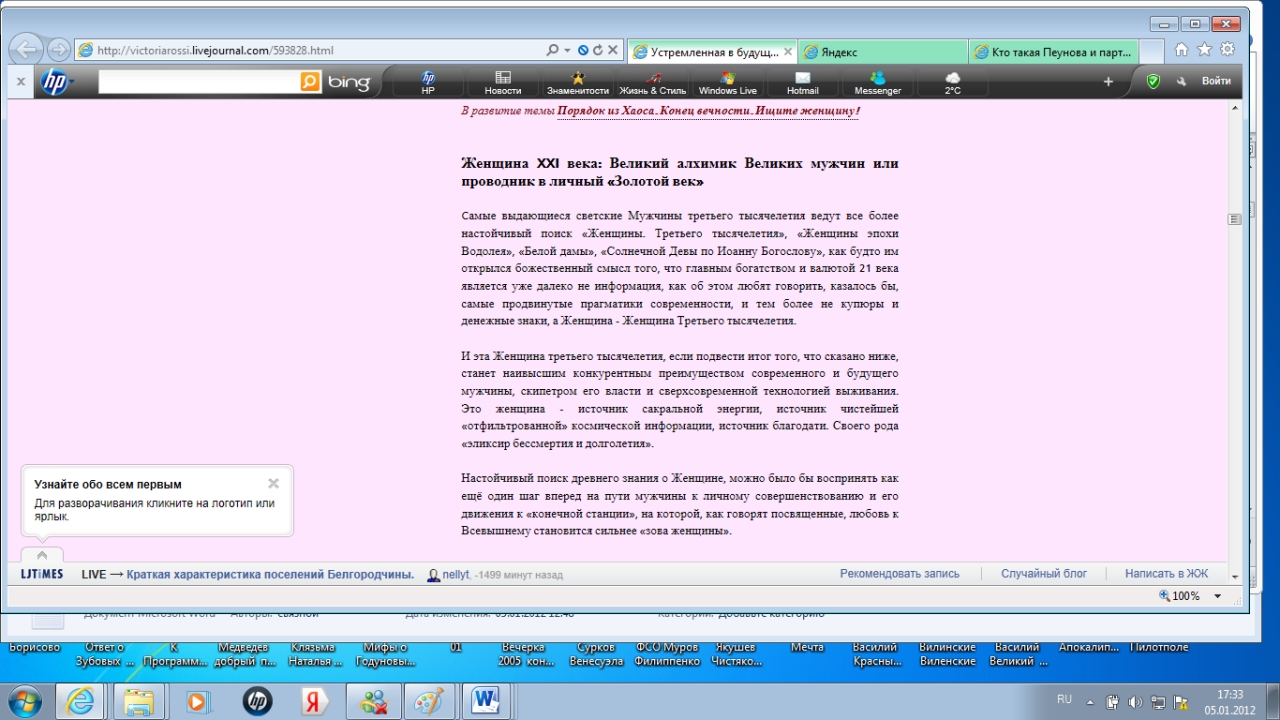Viewport: 1280px width, 720px height.
Task: Click the scrollbar up arrow
Action: [1235, 107]
